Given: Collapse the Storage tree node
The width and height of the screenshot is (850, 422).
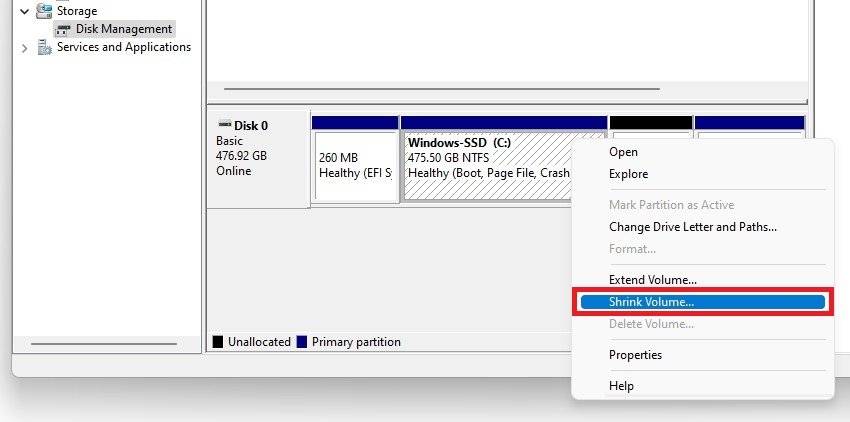Looking at the screenshot, I should point(24,11).
